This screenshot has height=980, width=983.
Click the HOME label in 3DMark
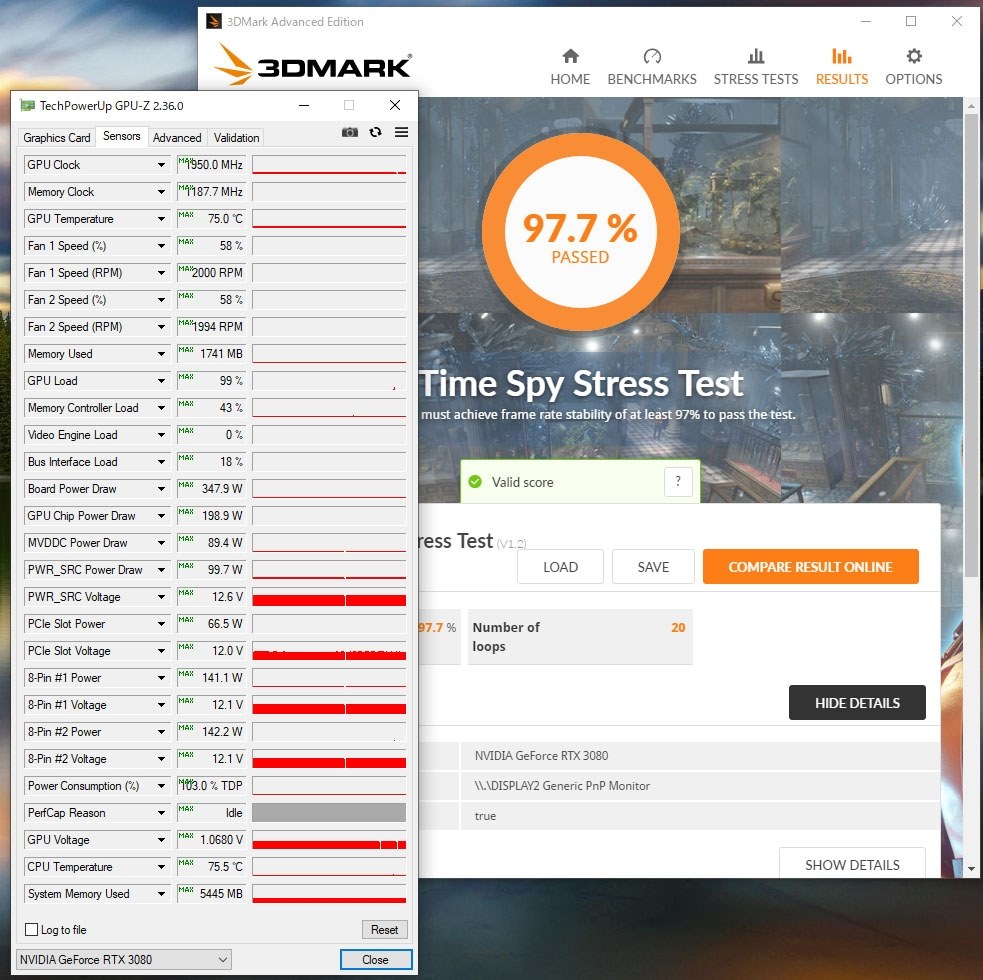570,79
